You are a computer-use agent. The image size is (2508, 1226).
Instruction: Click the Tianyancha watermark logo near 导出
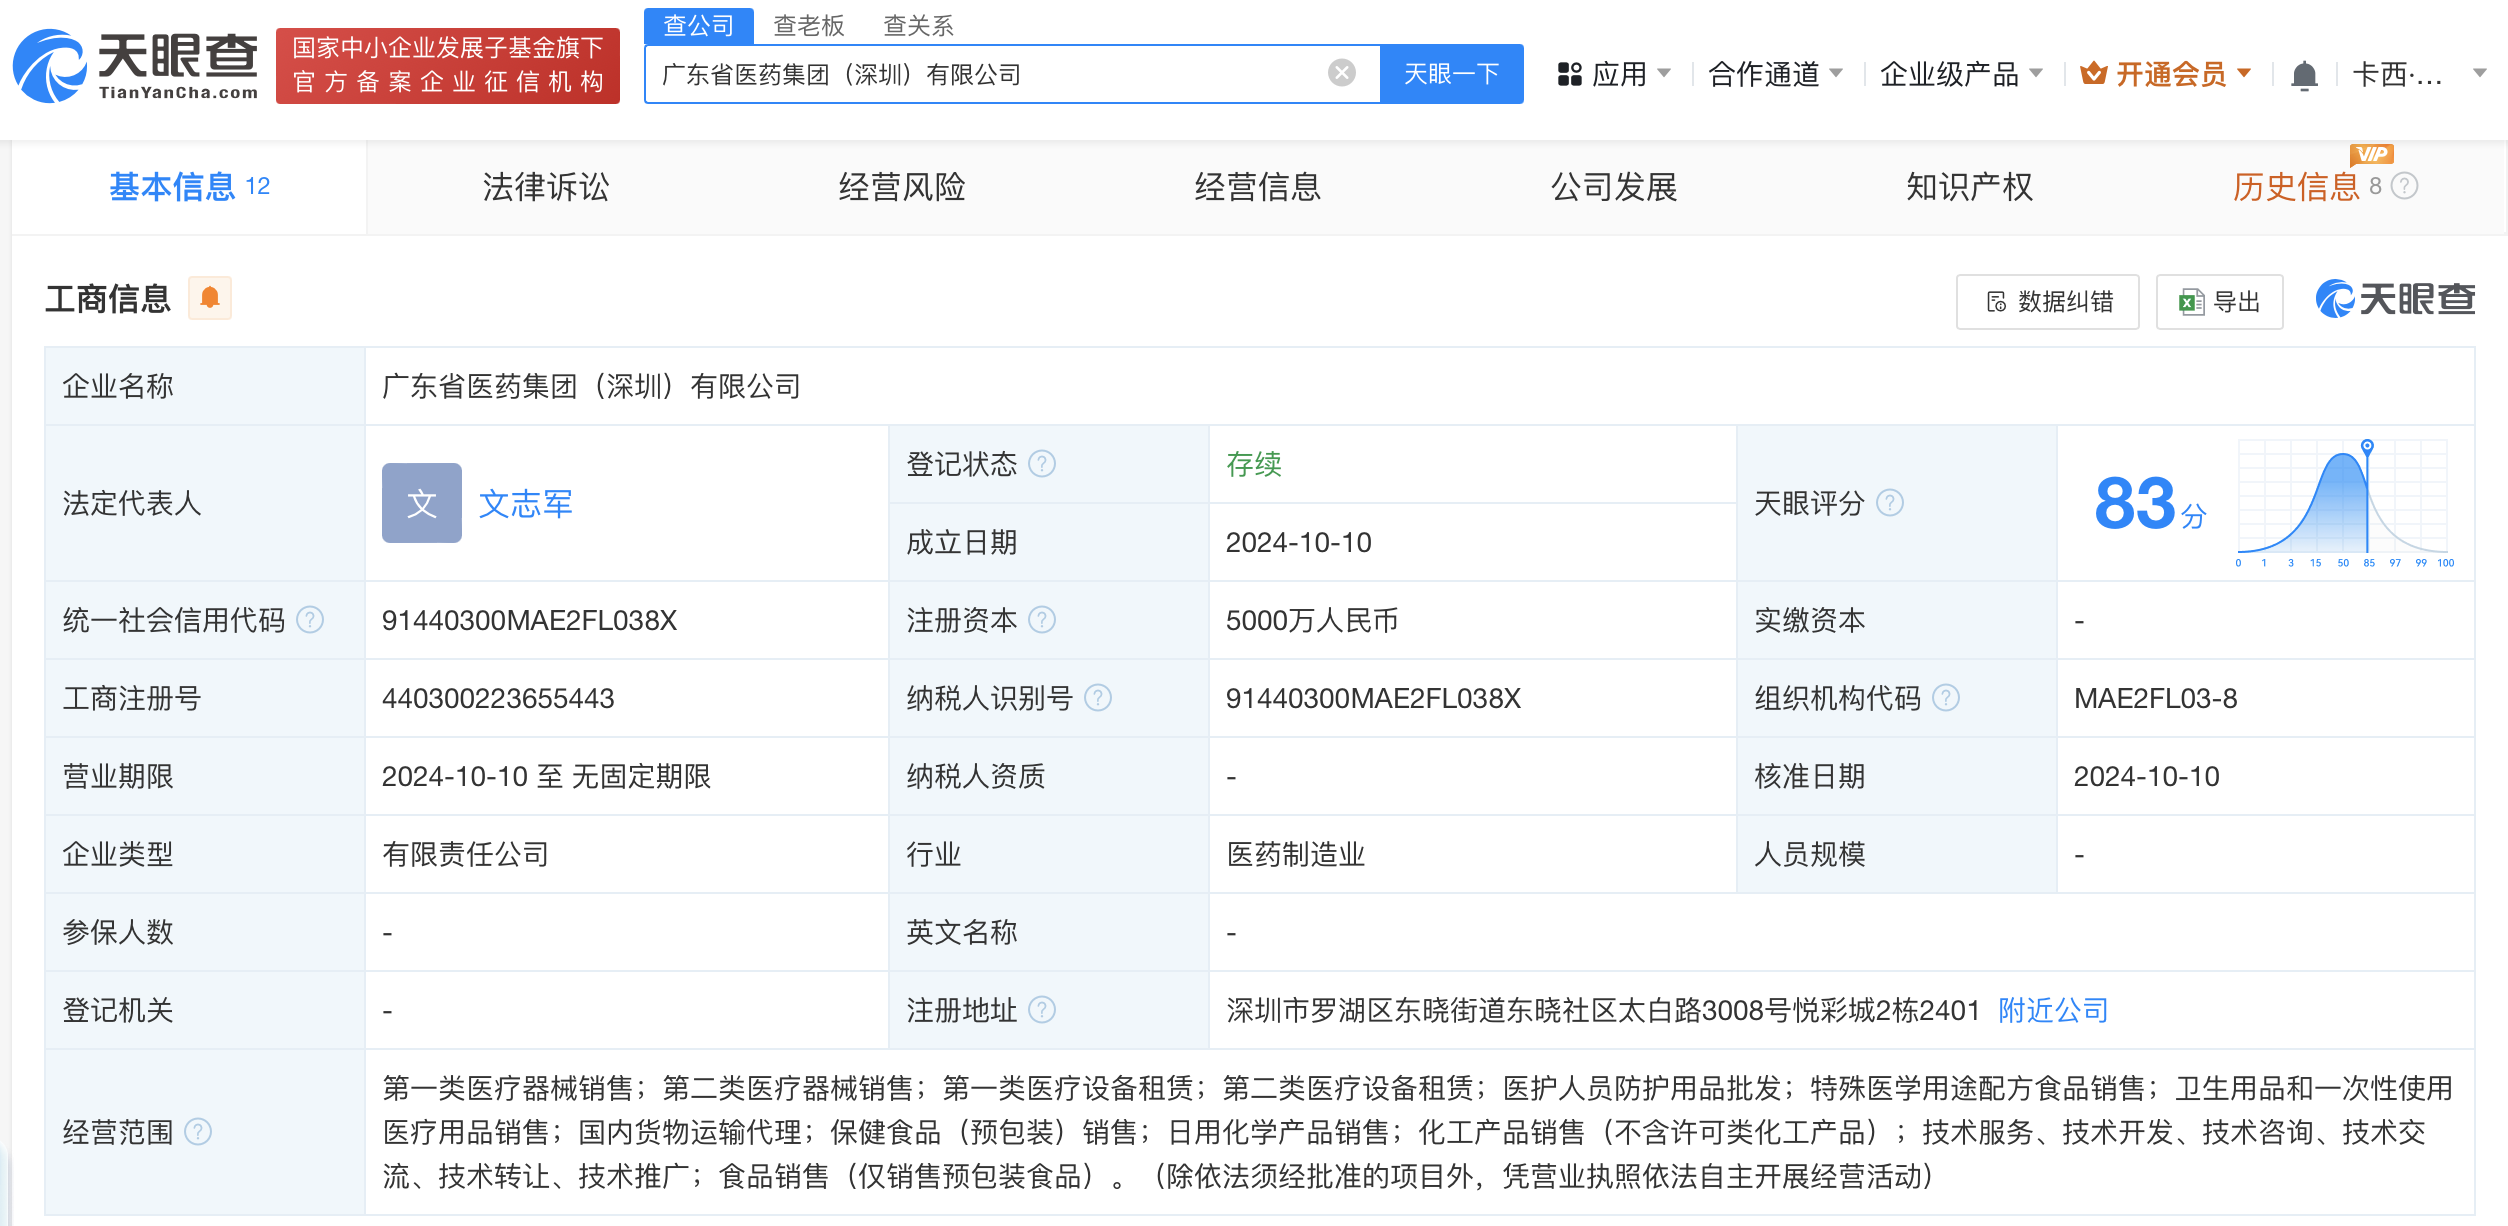(x=2396, y=299)
